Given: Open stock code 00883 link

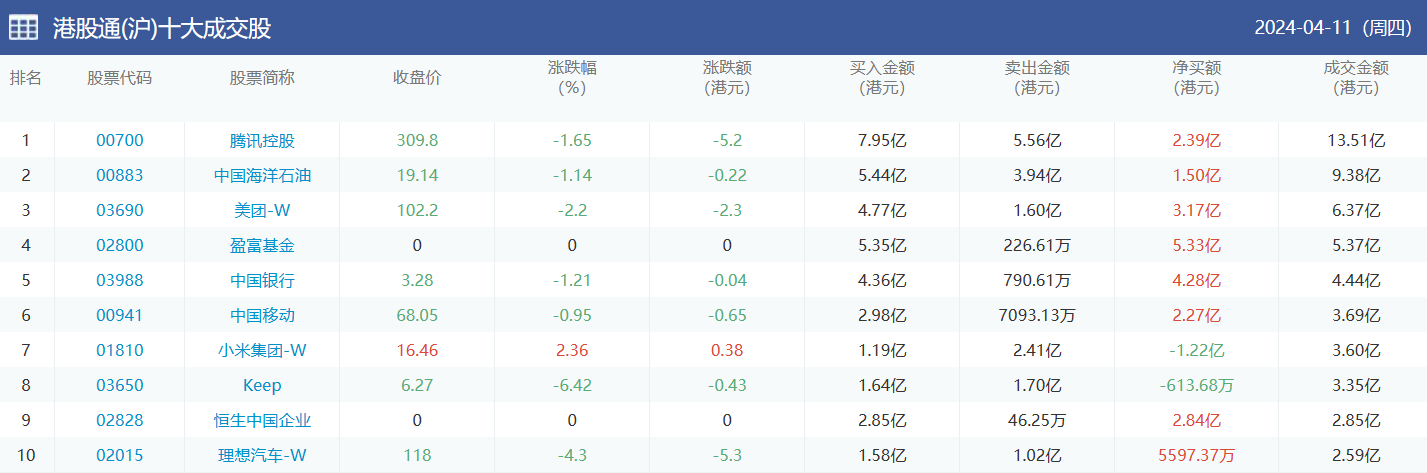Looking at the screenshot, I should pos(120,176).
